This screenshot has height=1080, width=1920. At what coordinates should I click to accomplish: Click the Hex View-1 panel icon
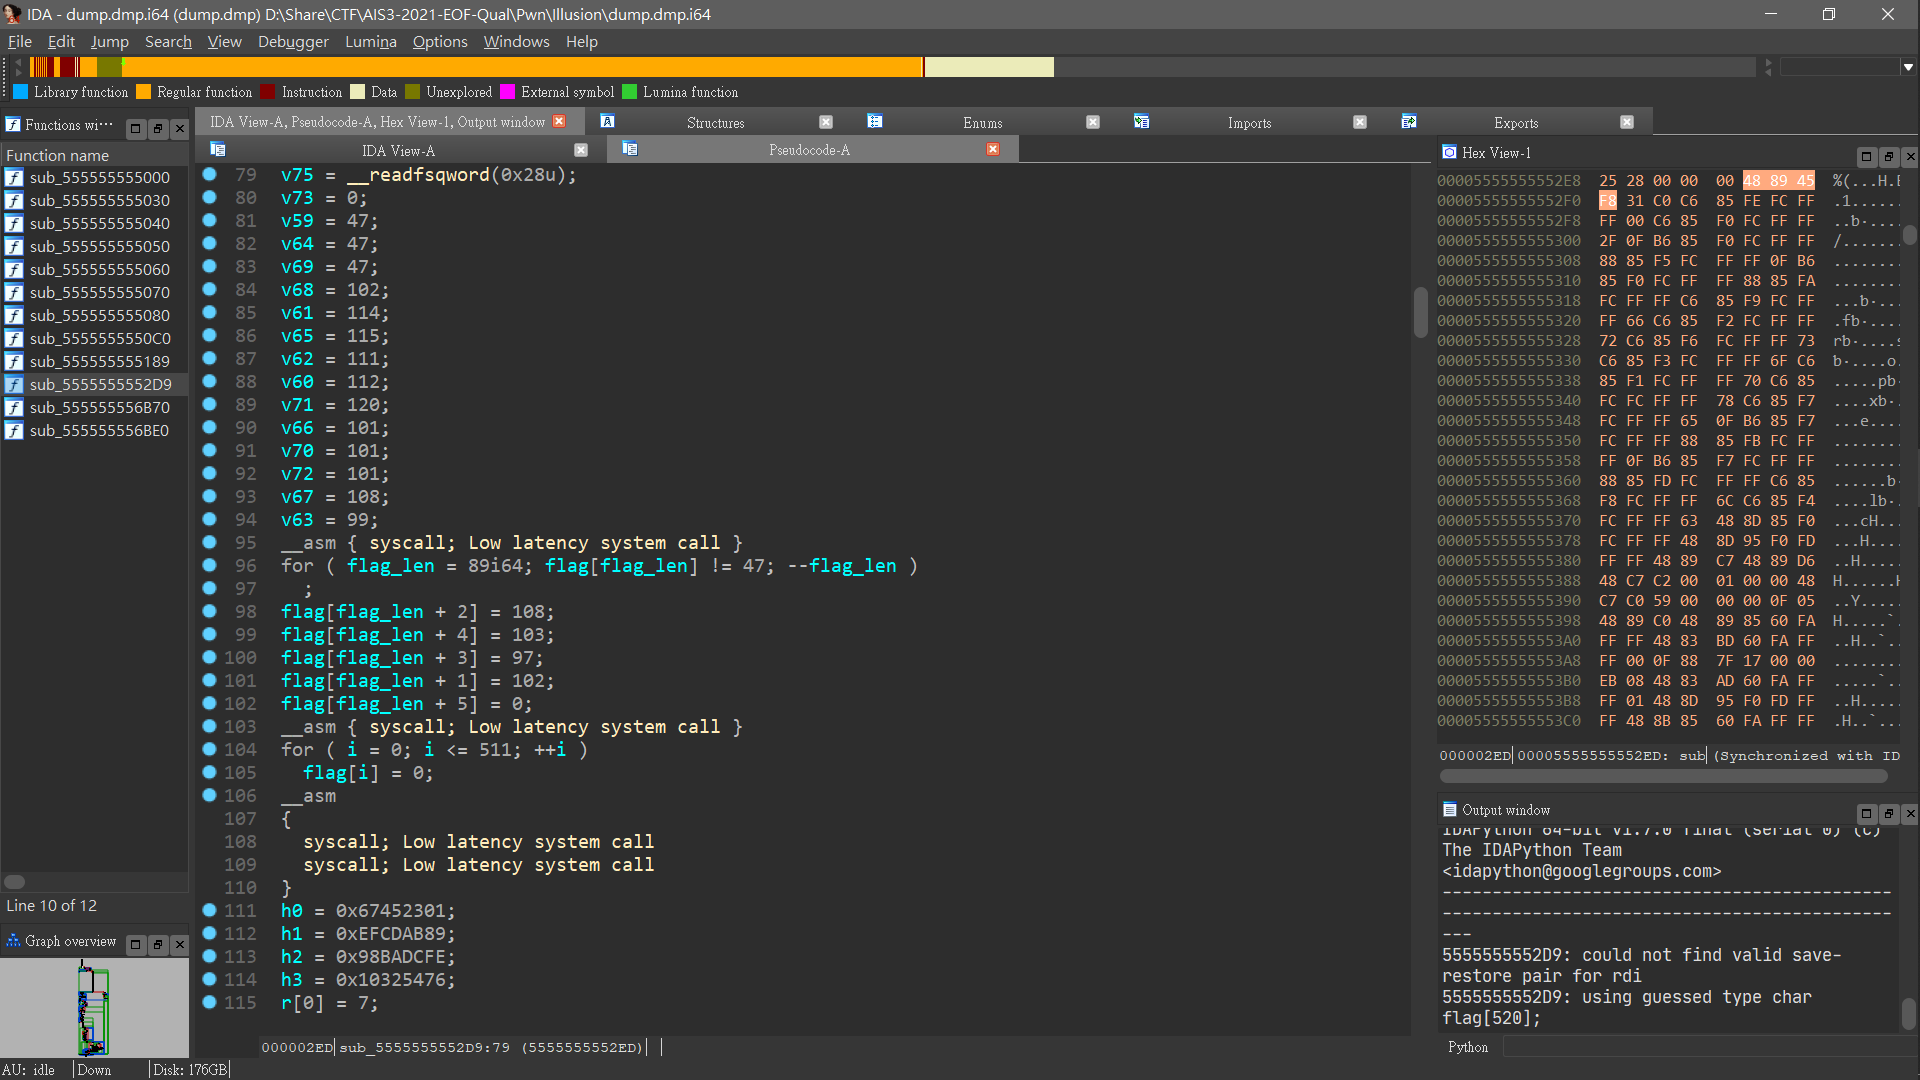pos(1450,152)
